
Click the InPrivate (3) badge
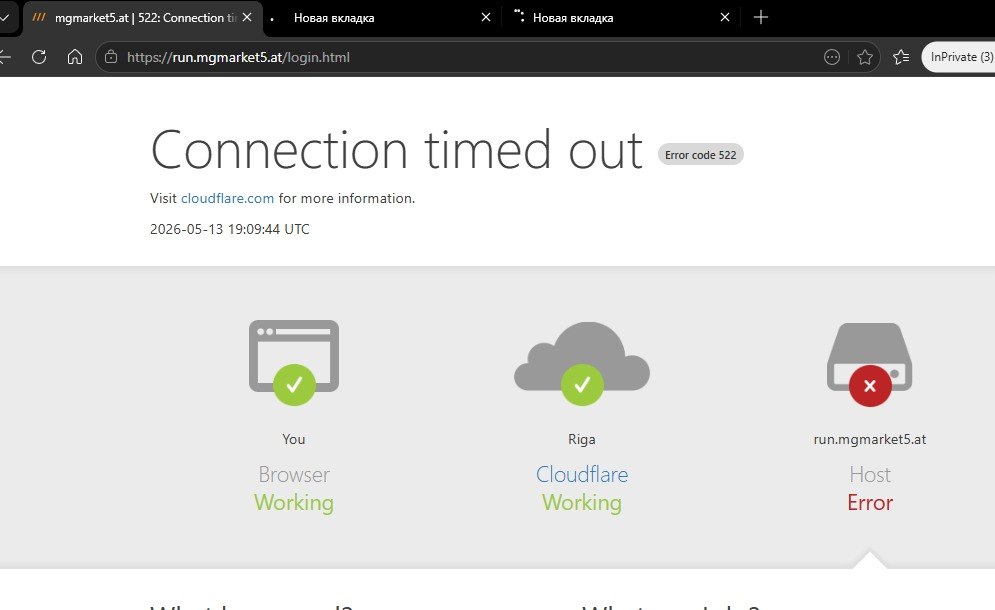pyautogui.click(x=959, y=57)
